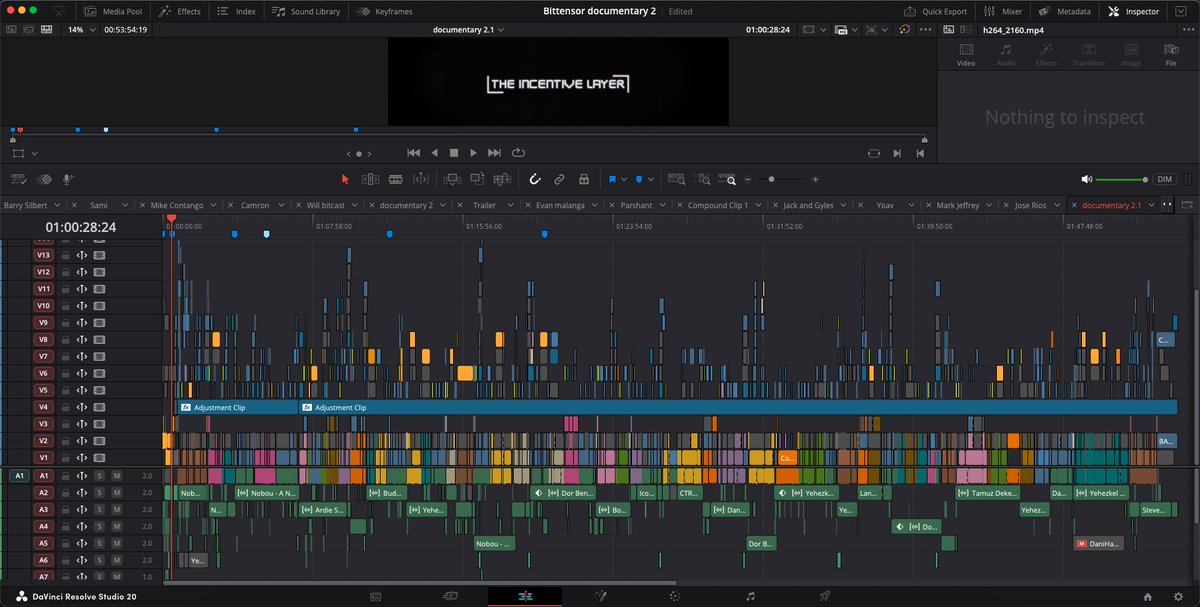Toggle the Linked Selection chain icon
Image resolution: width=1200 pixels, height=607 pixels.
point(559,179)
